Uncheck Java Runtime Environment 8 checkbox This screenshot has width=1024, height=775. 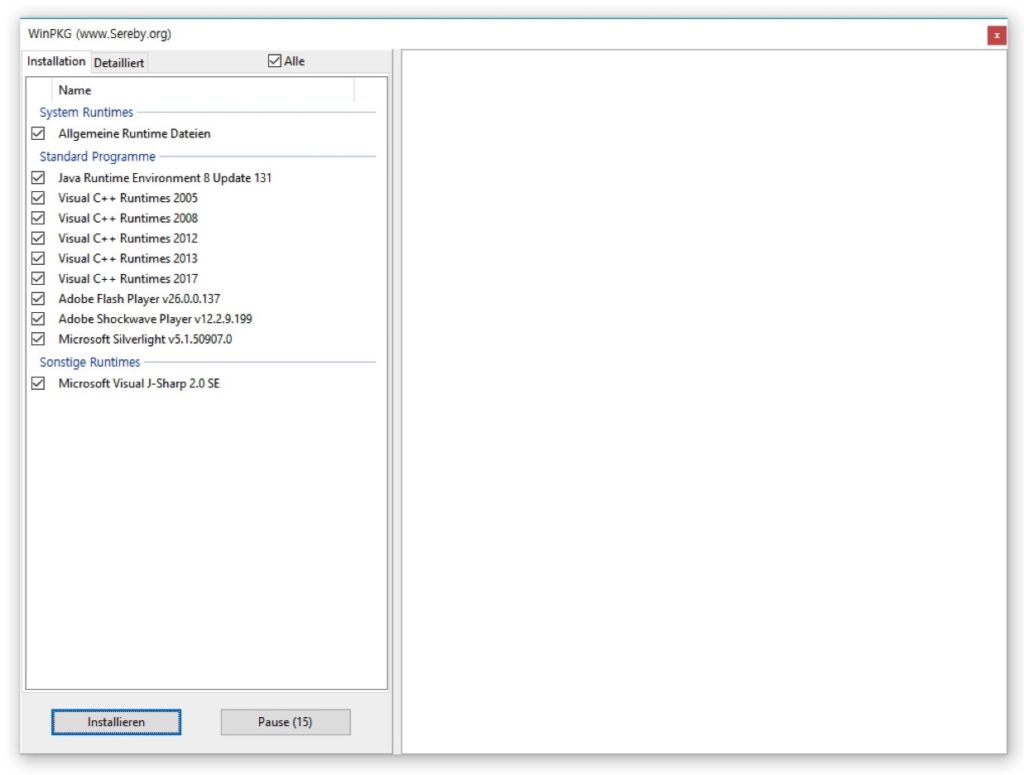[x=38, y=178]
